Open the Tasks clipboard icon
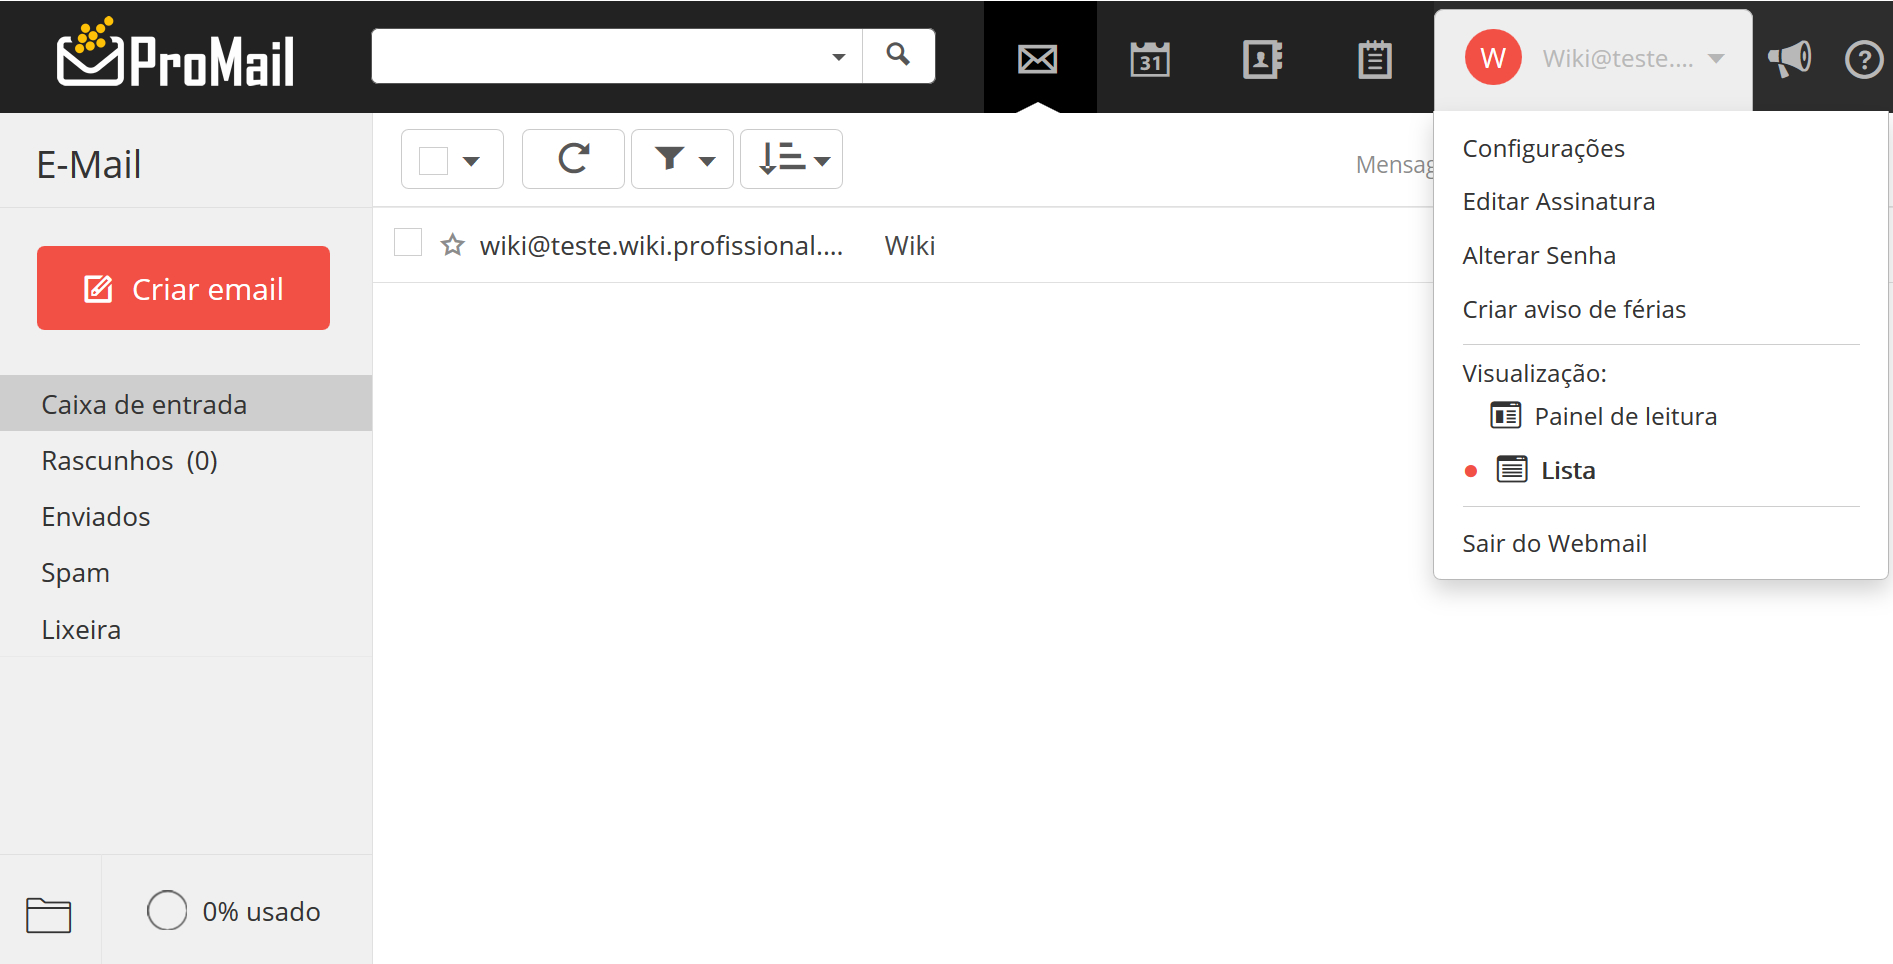This screenshot has height=964, width=1893. tap(1375, 59)
